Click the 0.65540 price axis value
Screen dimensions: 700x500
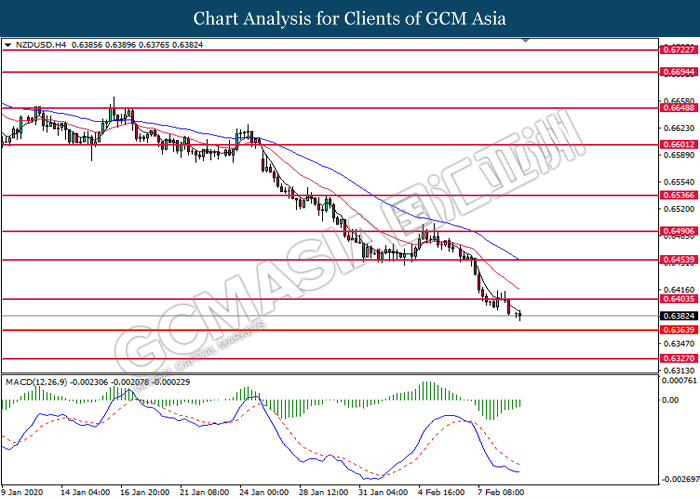pyautogui.click(x=679, y=182)
